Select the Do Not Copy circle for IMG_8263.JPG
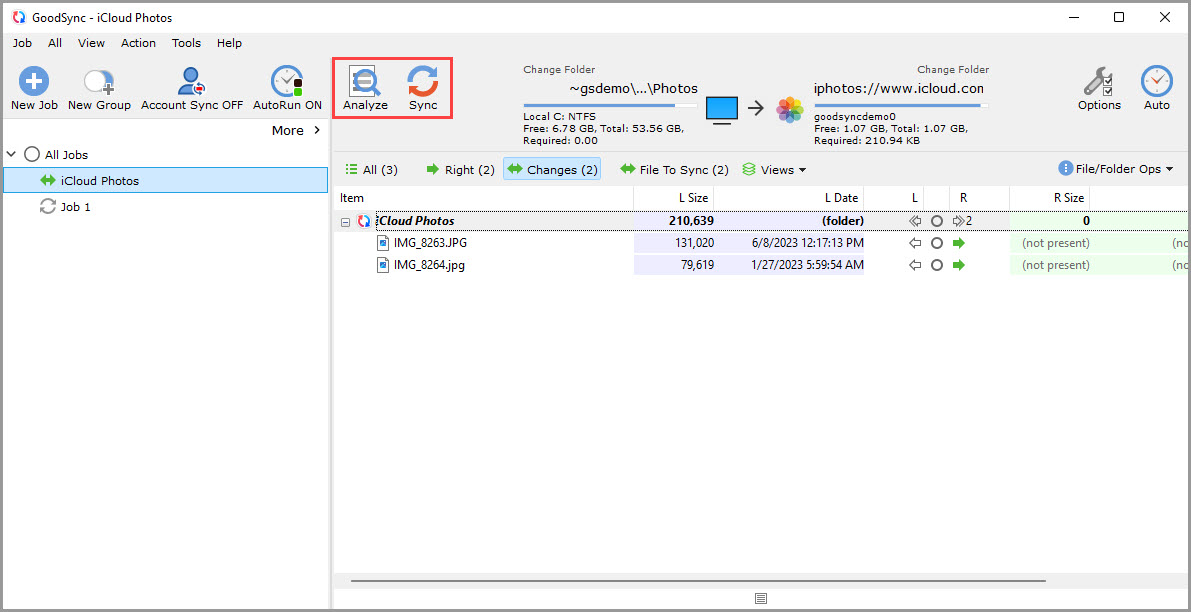The width and height of the screenshot is (1191, 612). point(937,242)
